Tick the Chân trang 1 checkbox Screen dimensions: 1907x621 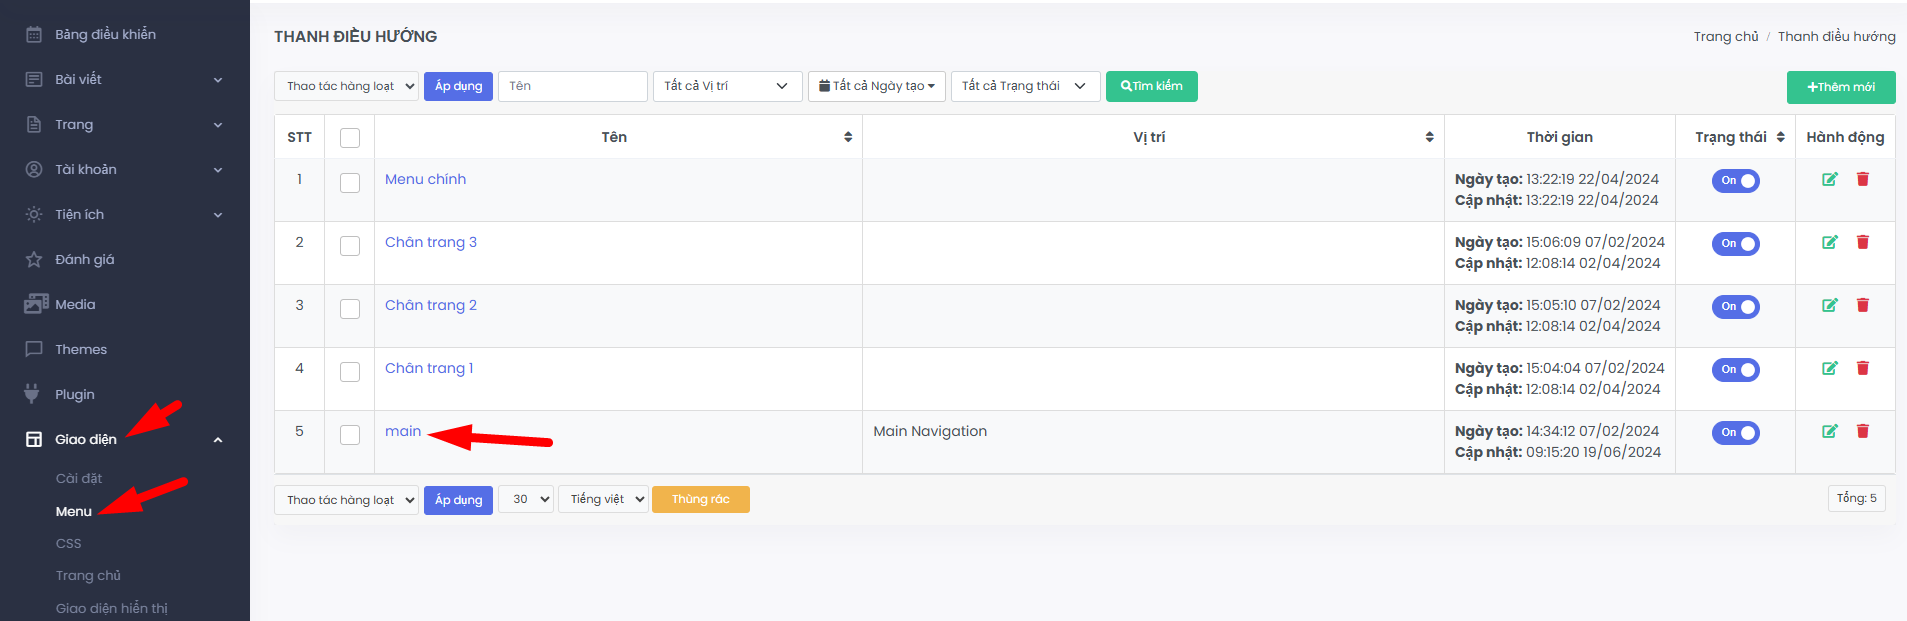click(350, 372)
